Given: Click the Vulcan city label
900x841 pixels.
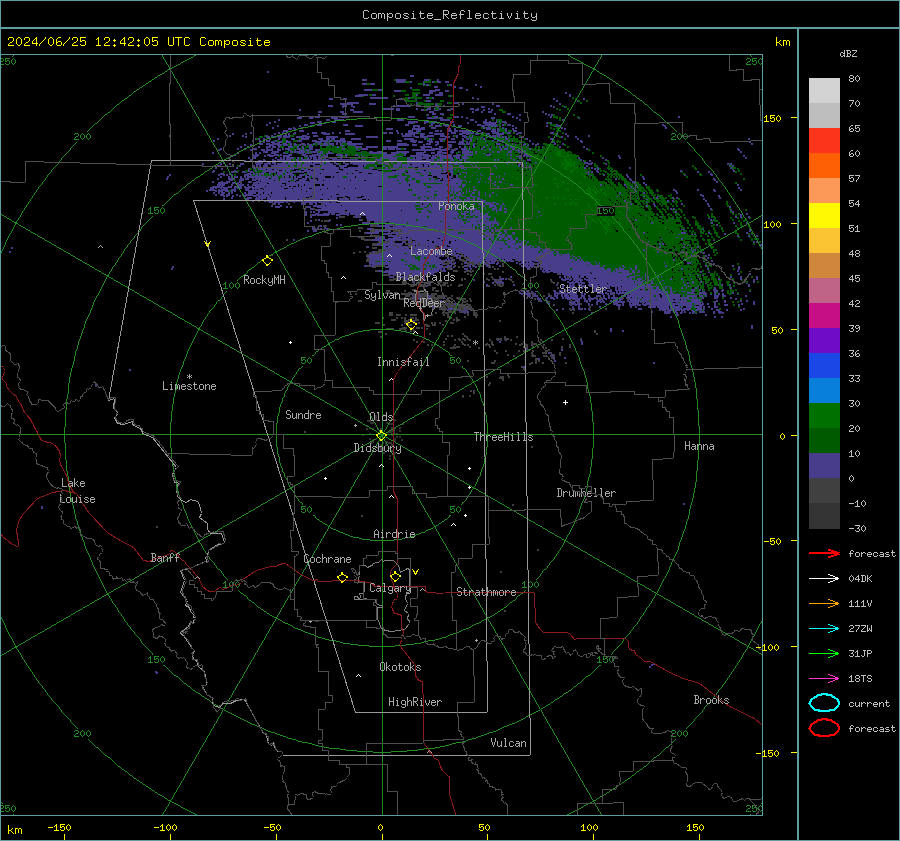Looking at the screenshot, I should (x=508, y=743).
